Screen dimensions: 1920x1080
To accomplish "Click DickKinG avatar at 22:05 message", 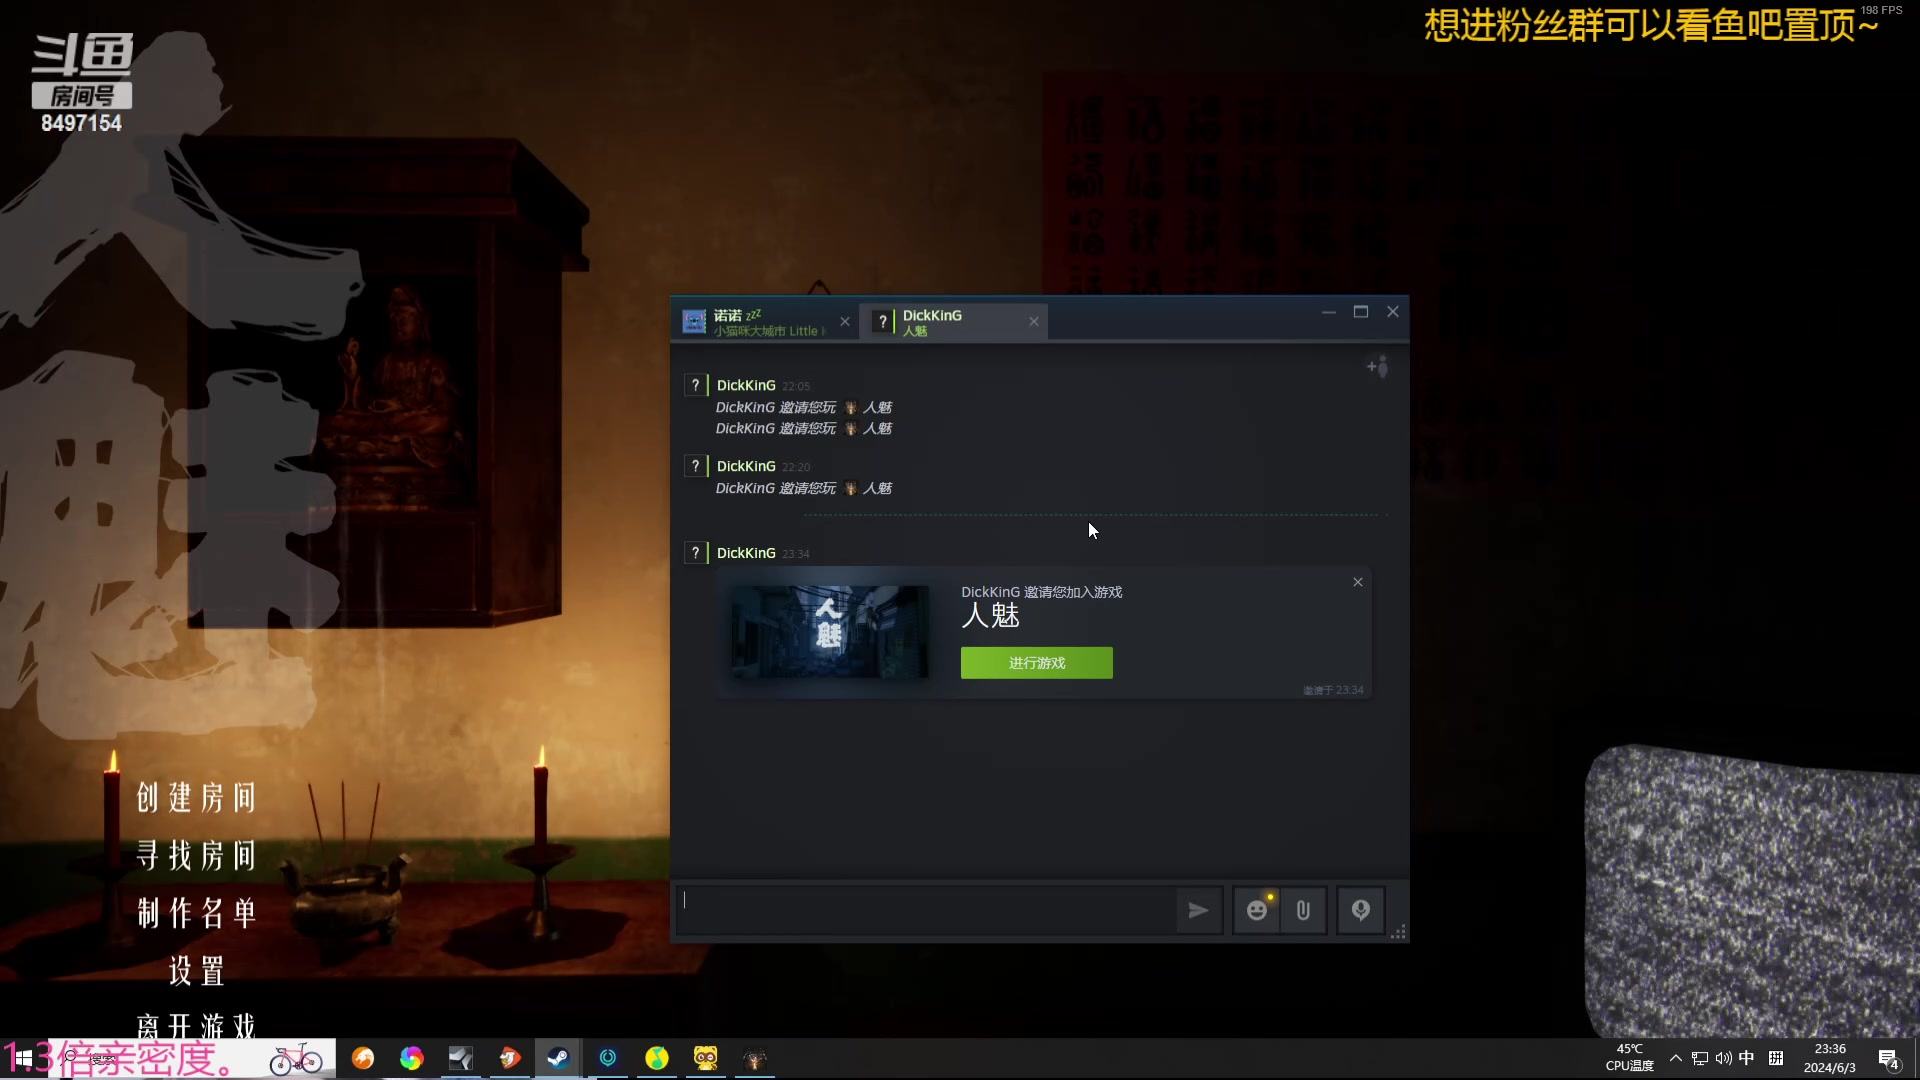I will (x=695, y=385).
